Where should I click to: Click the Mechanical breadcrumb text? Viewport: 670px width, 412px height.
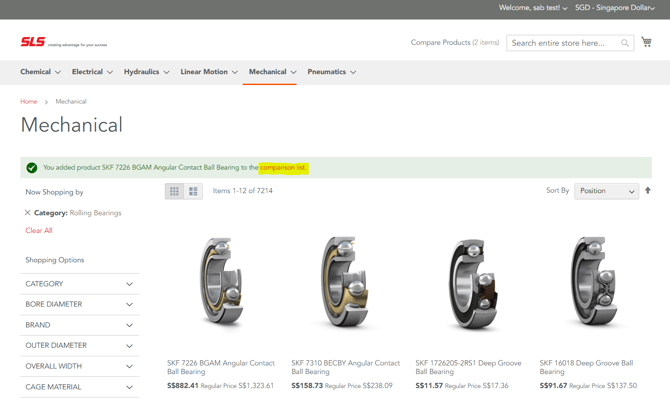click(71, 101)
